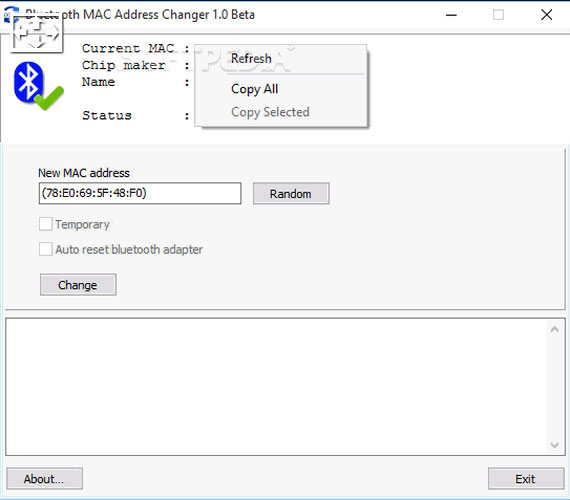
Task: Click the Status label
Action: coord(107,115)
